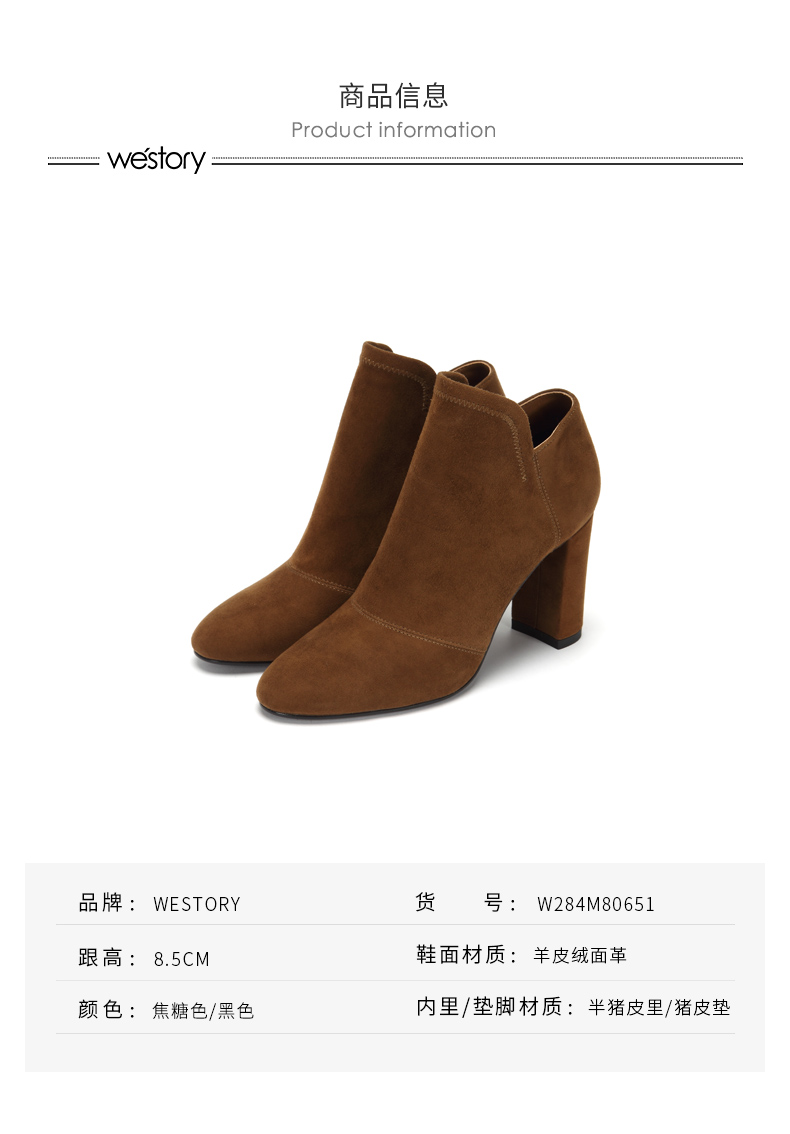Select the WESTORY brand value
This screenshot has height=1134, width=790.
197,904
